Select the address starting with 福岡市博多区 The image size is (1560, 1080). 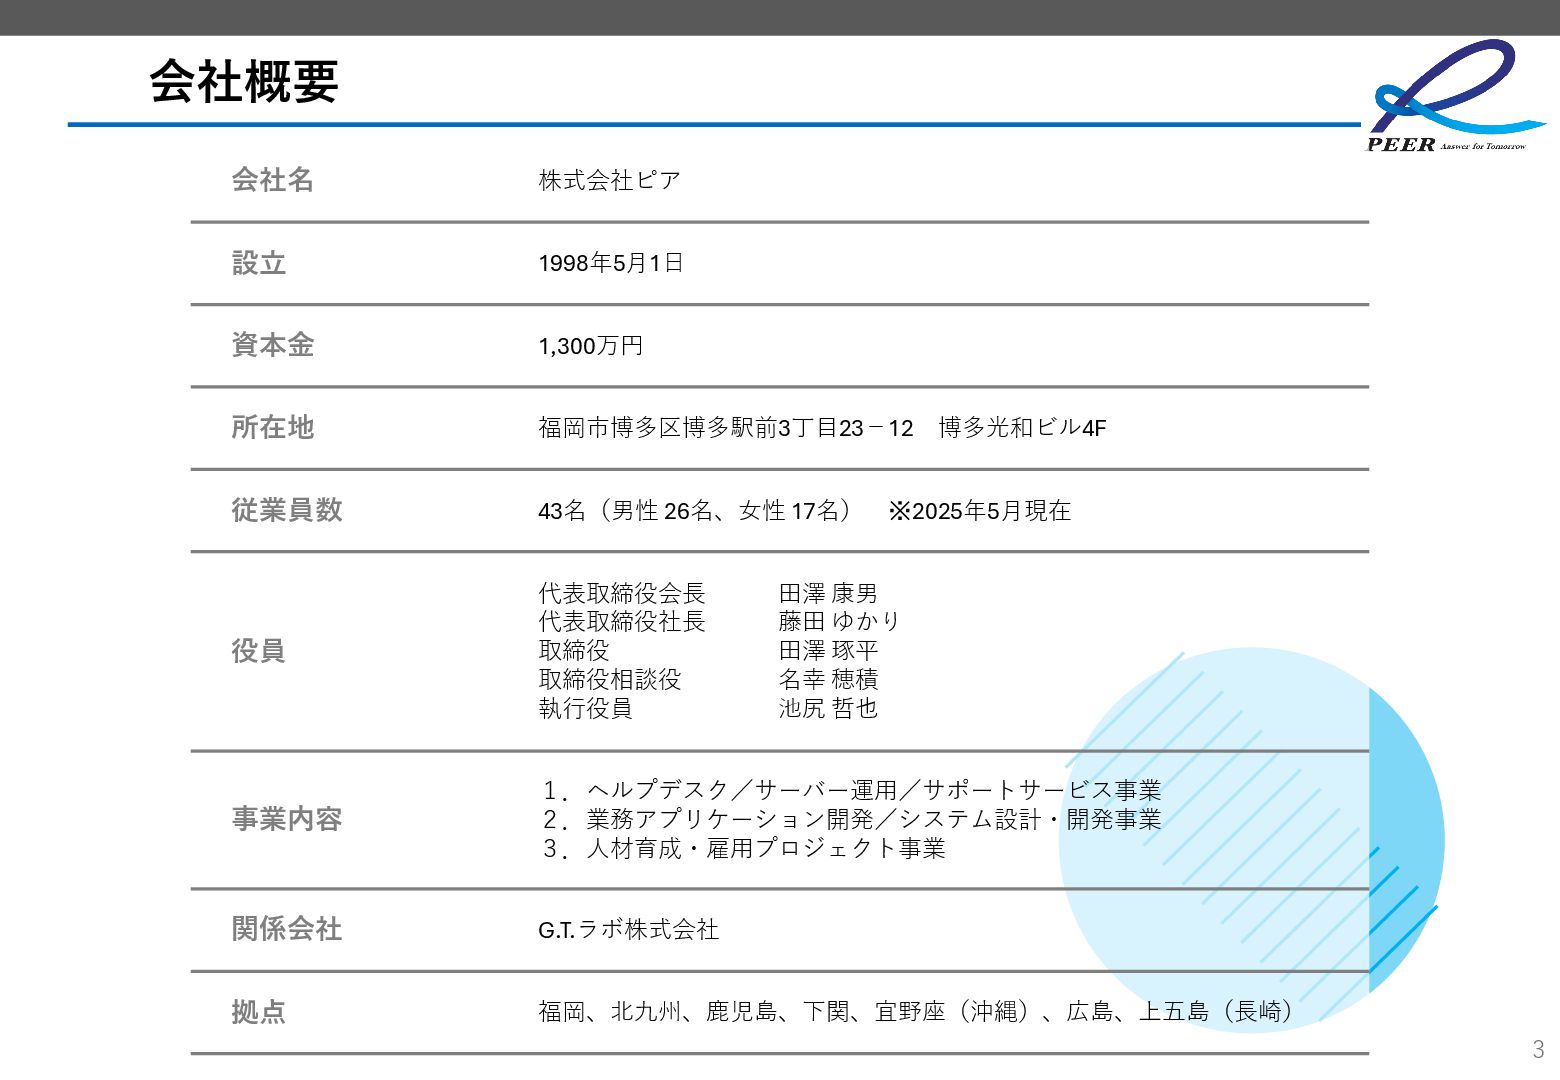(x=822, y=428)
